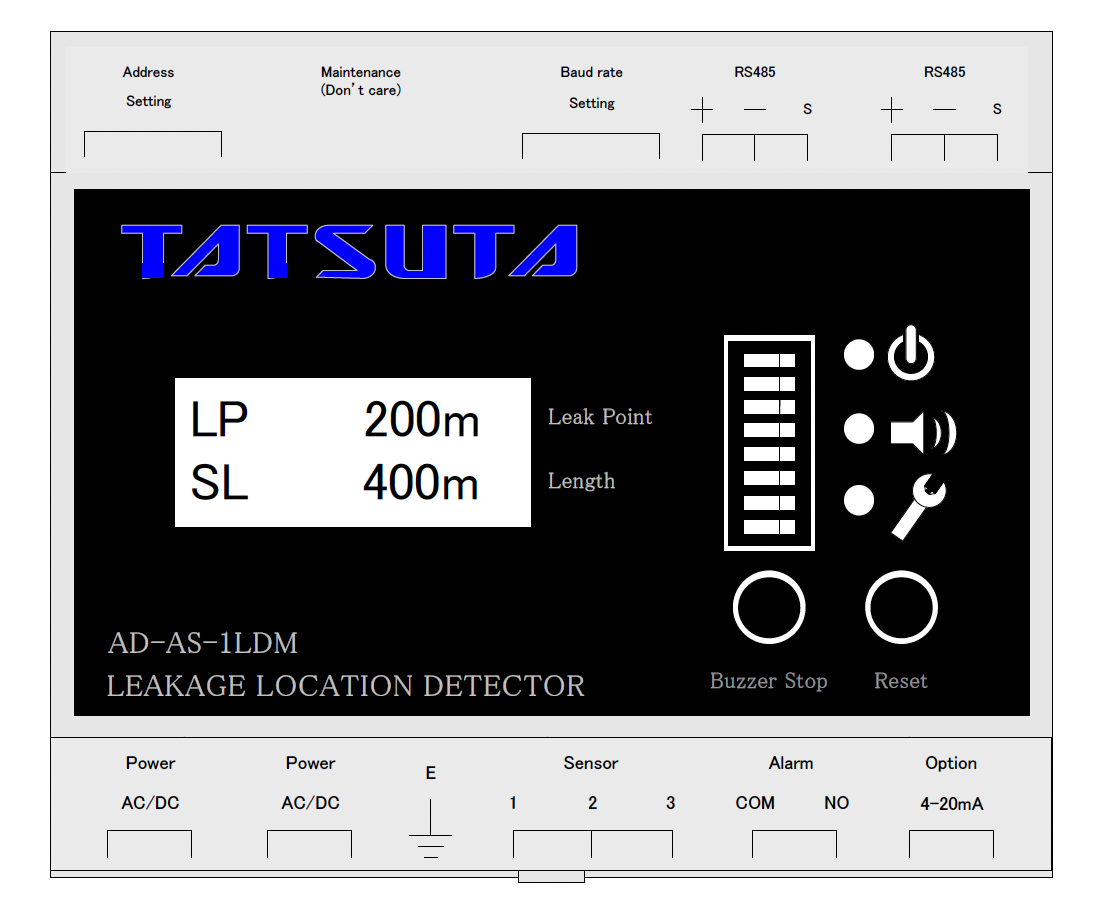Click the "LEAKAGE LOCATION DETECTOR" text

click(346, 686)
